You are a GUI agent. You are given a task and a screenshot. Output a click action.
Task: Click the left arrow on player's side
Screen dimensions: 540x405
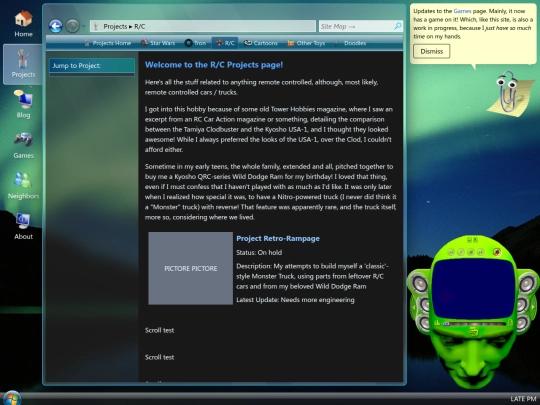point(414,307)
